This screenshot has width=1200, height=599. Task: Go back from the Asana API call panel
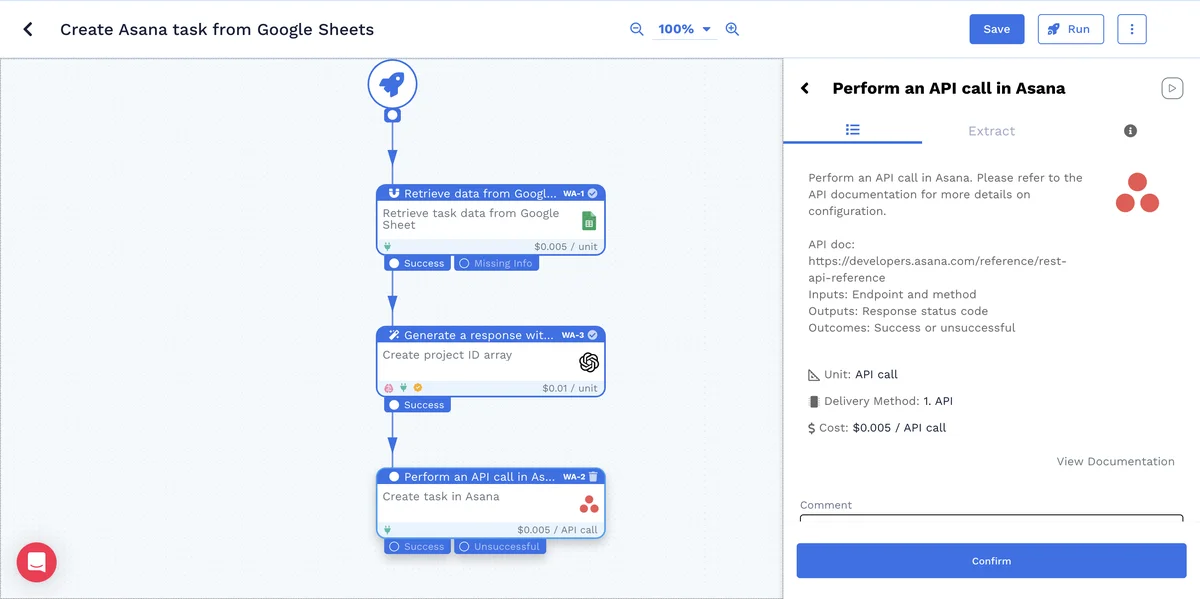(x=805, y=88)
